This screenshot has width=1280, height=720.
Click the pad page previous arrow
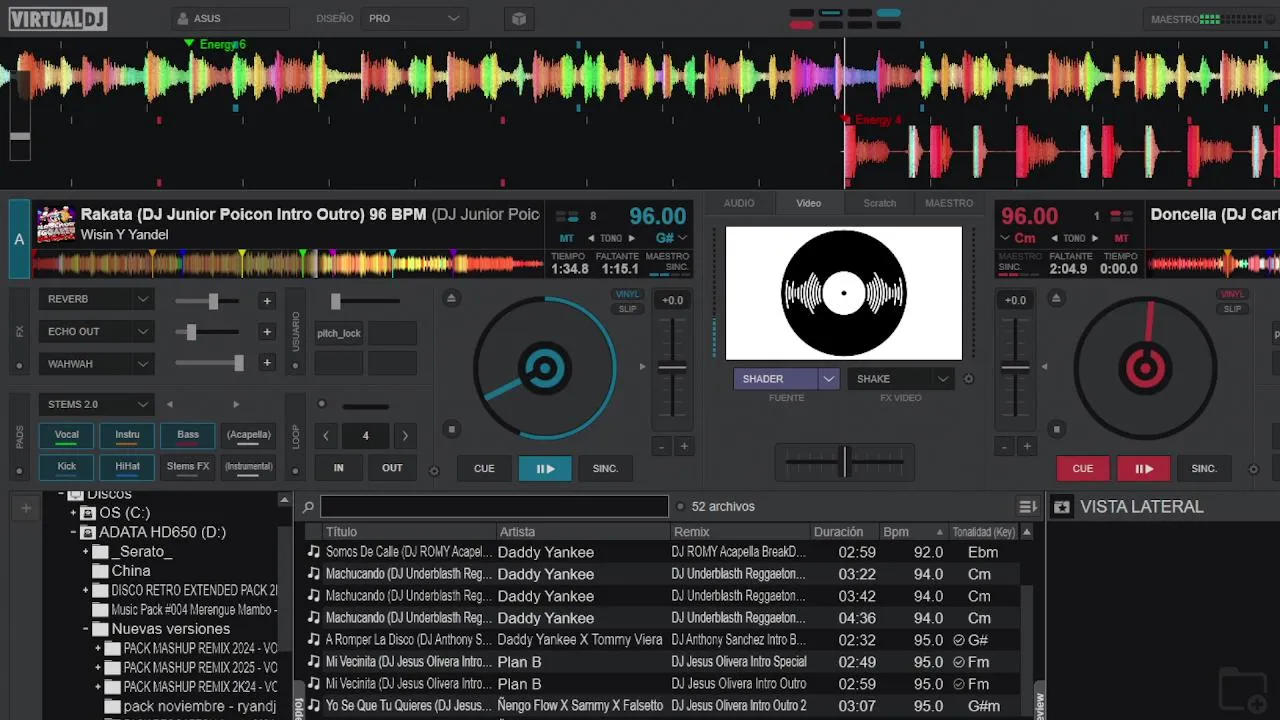(x=169, y=404)
